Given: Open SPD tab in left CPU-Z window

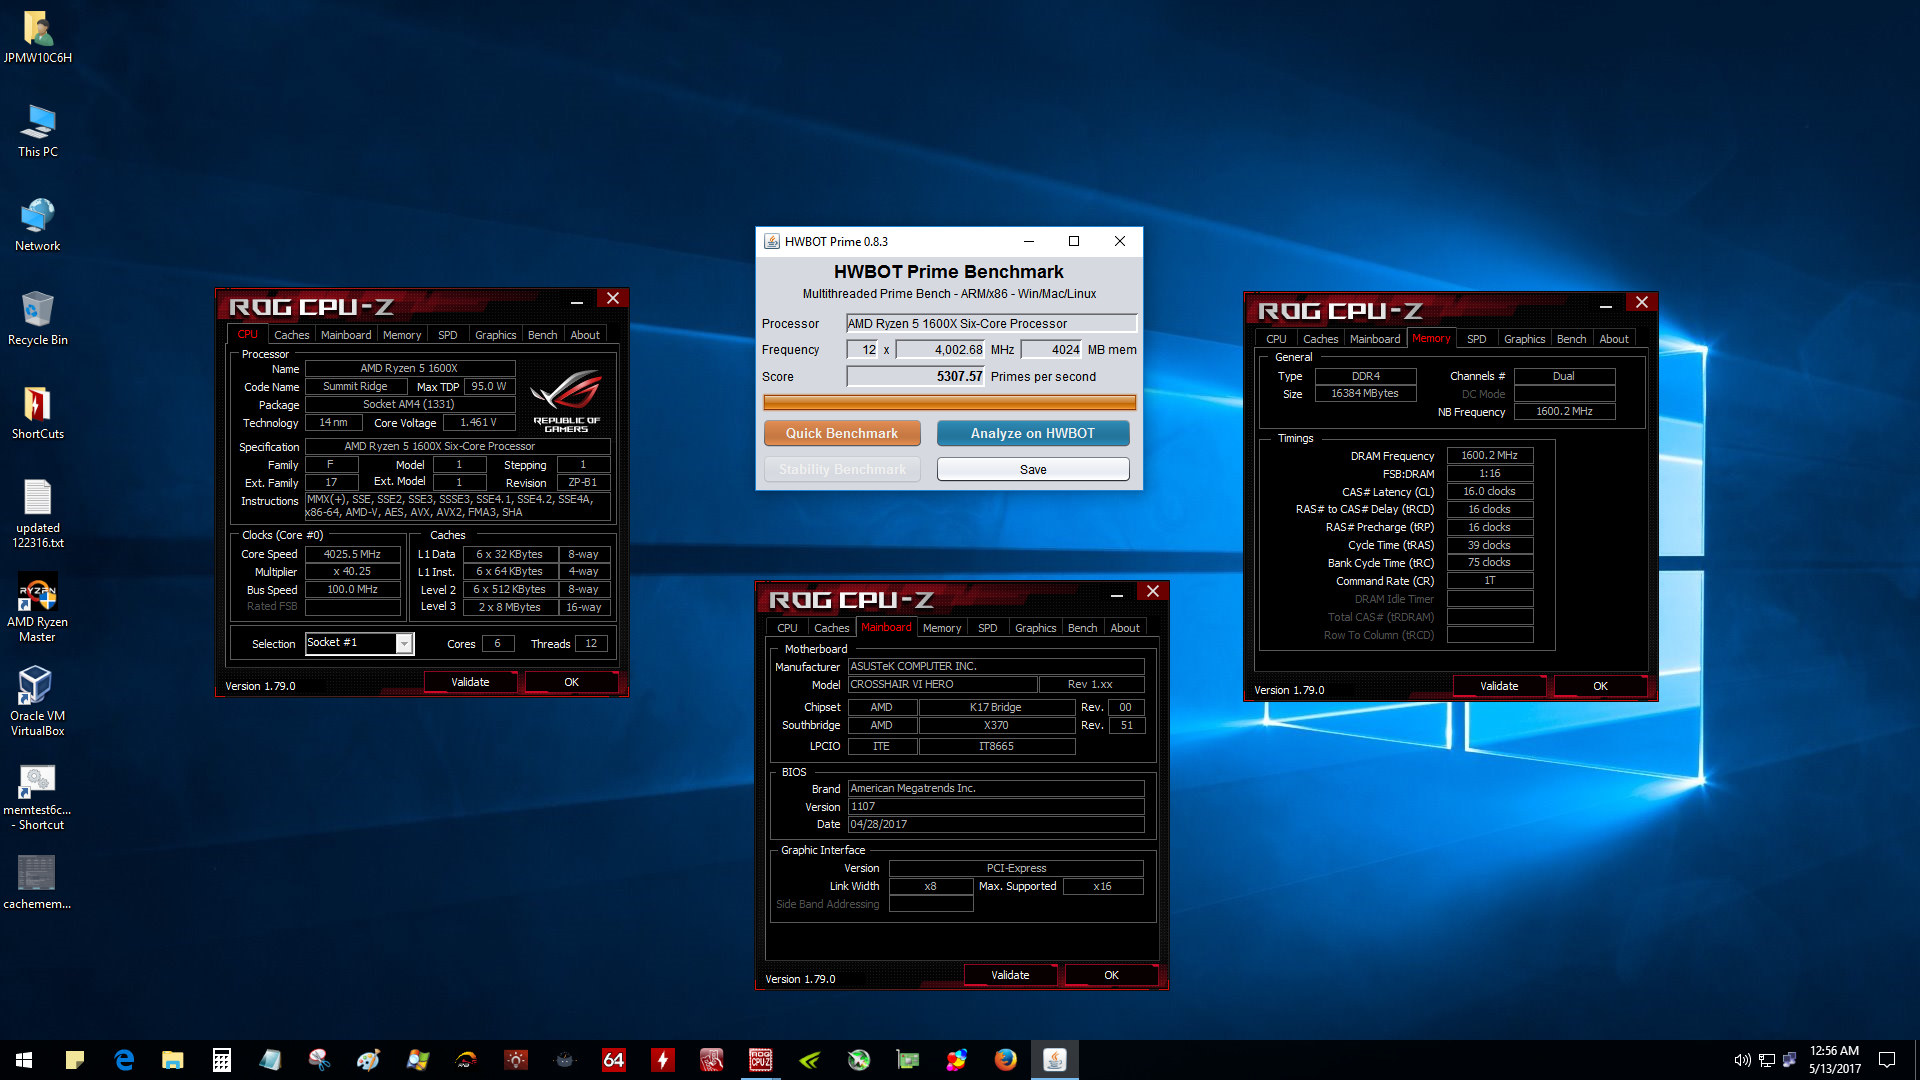Looking at the screenshot, I should tap(448, 335).
